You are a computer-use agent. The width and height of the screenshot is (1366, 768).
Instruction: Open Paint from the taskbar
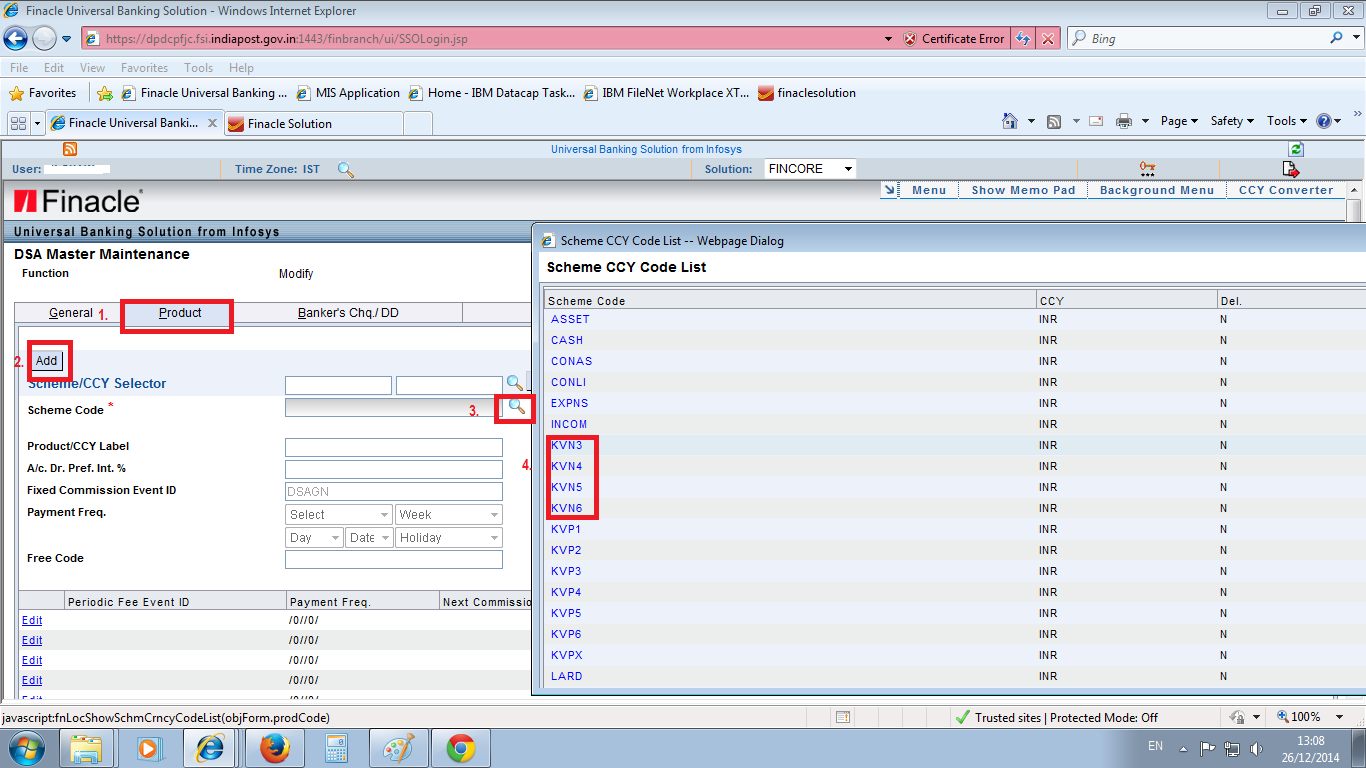(398, 747)
